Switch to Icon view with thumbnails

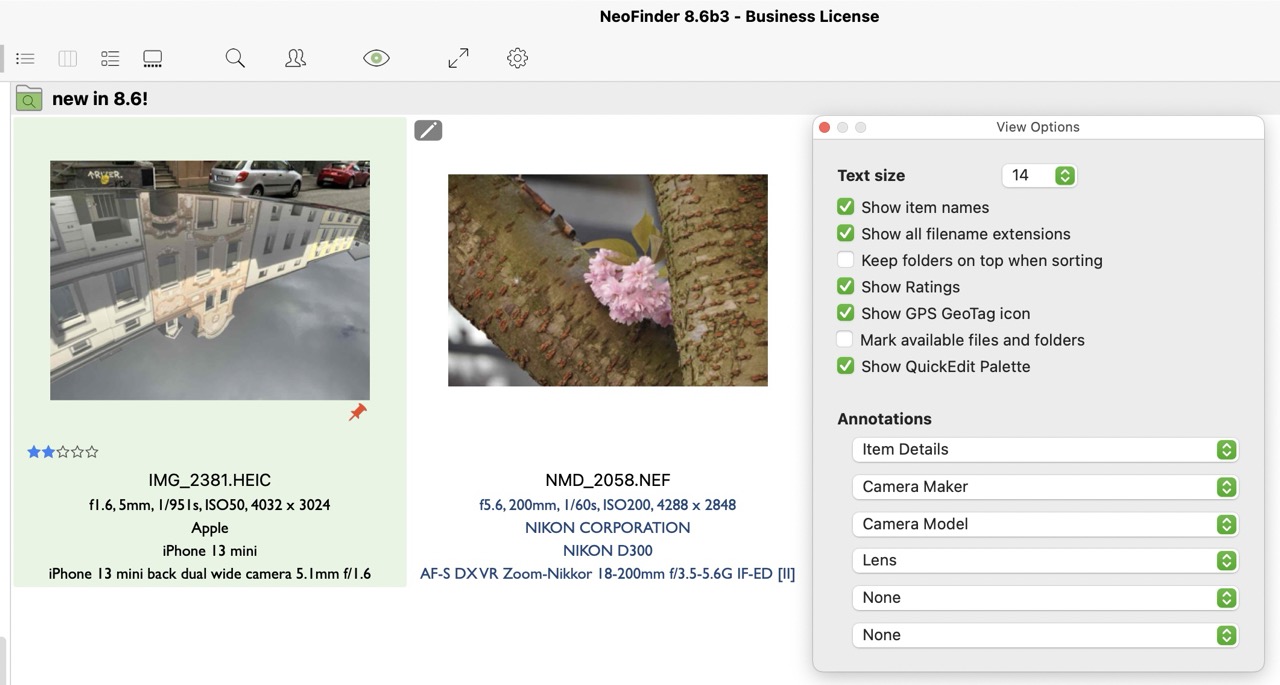point(152,57)
